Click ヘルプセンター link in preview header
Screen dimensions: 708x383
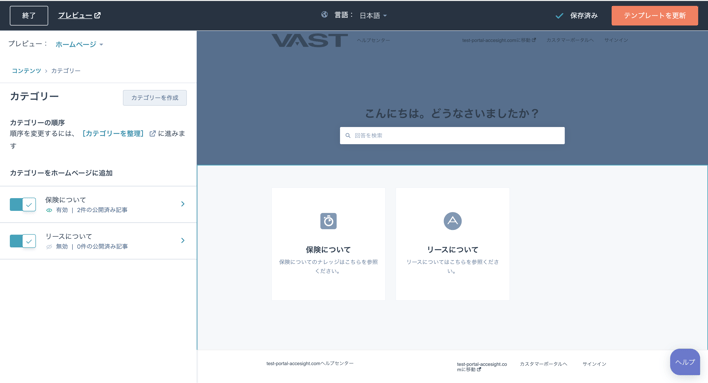click(x=373, y=40)
